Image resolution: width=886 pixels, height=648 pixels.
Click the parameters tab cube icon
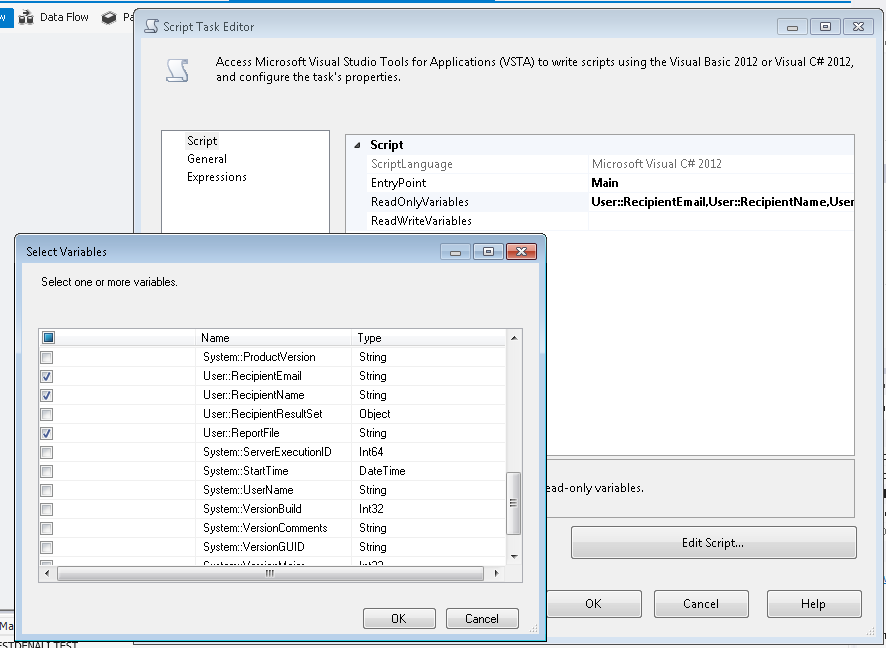[x=108, y=18]
